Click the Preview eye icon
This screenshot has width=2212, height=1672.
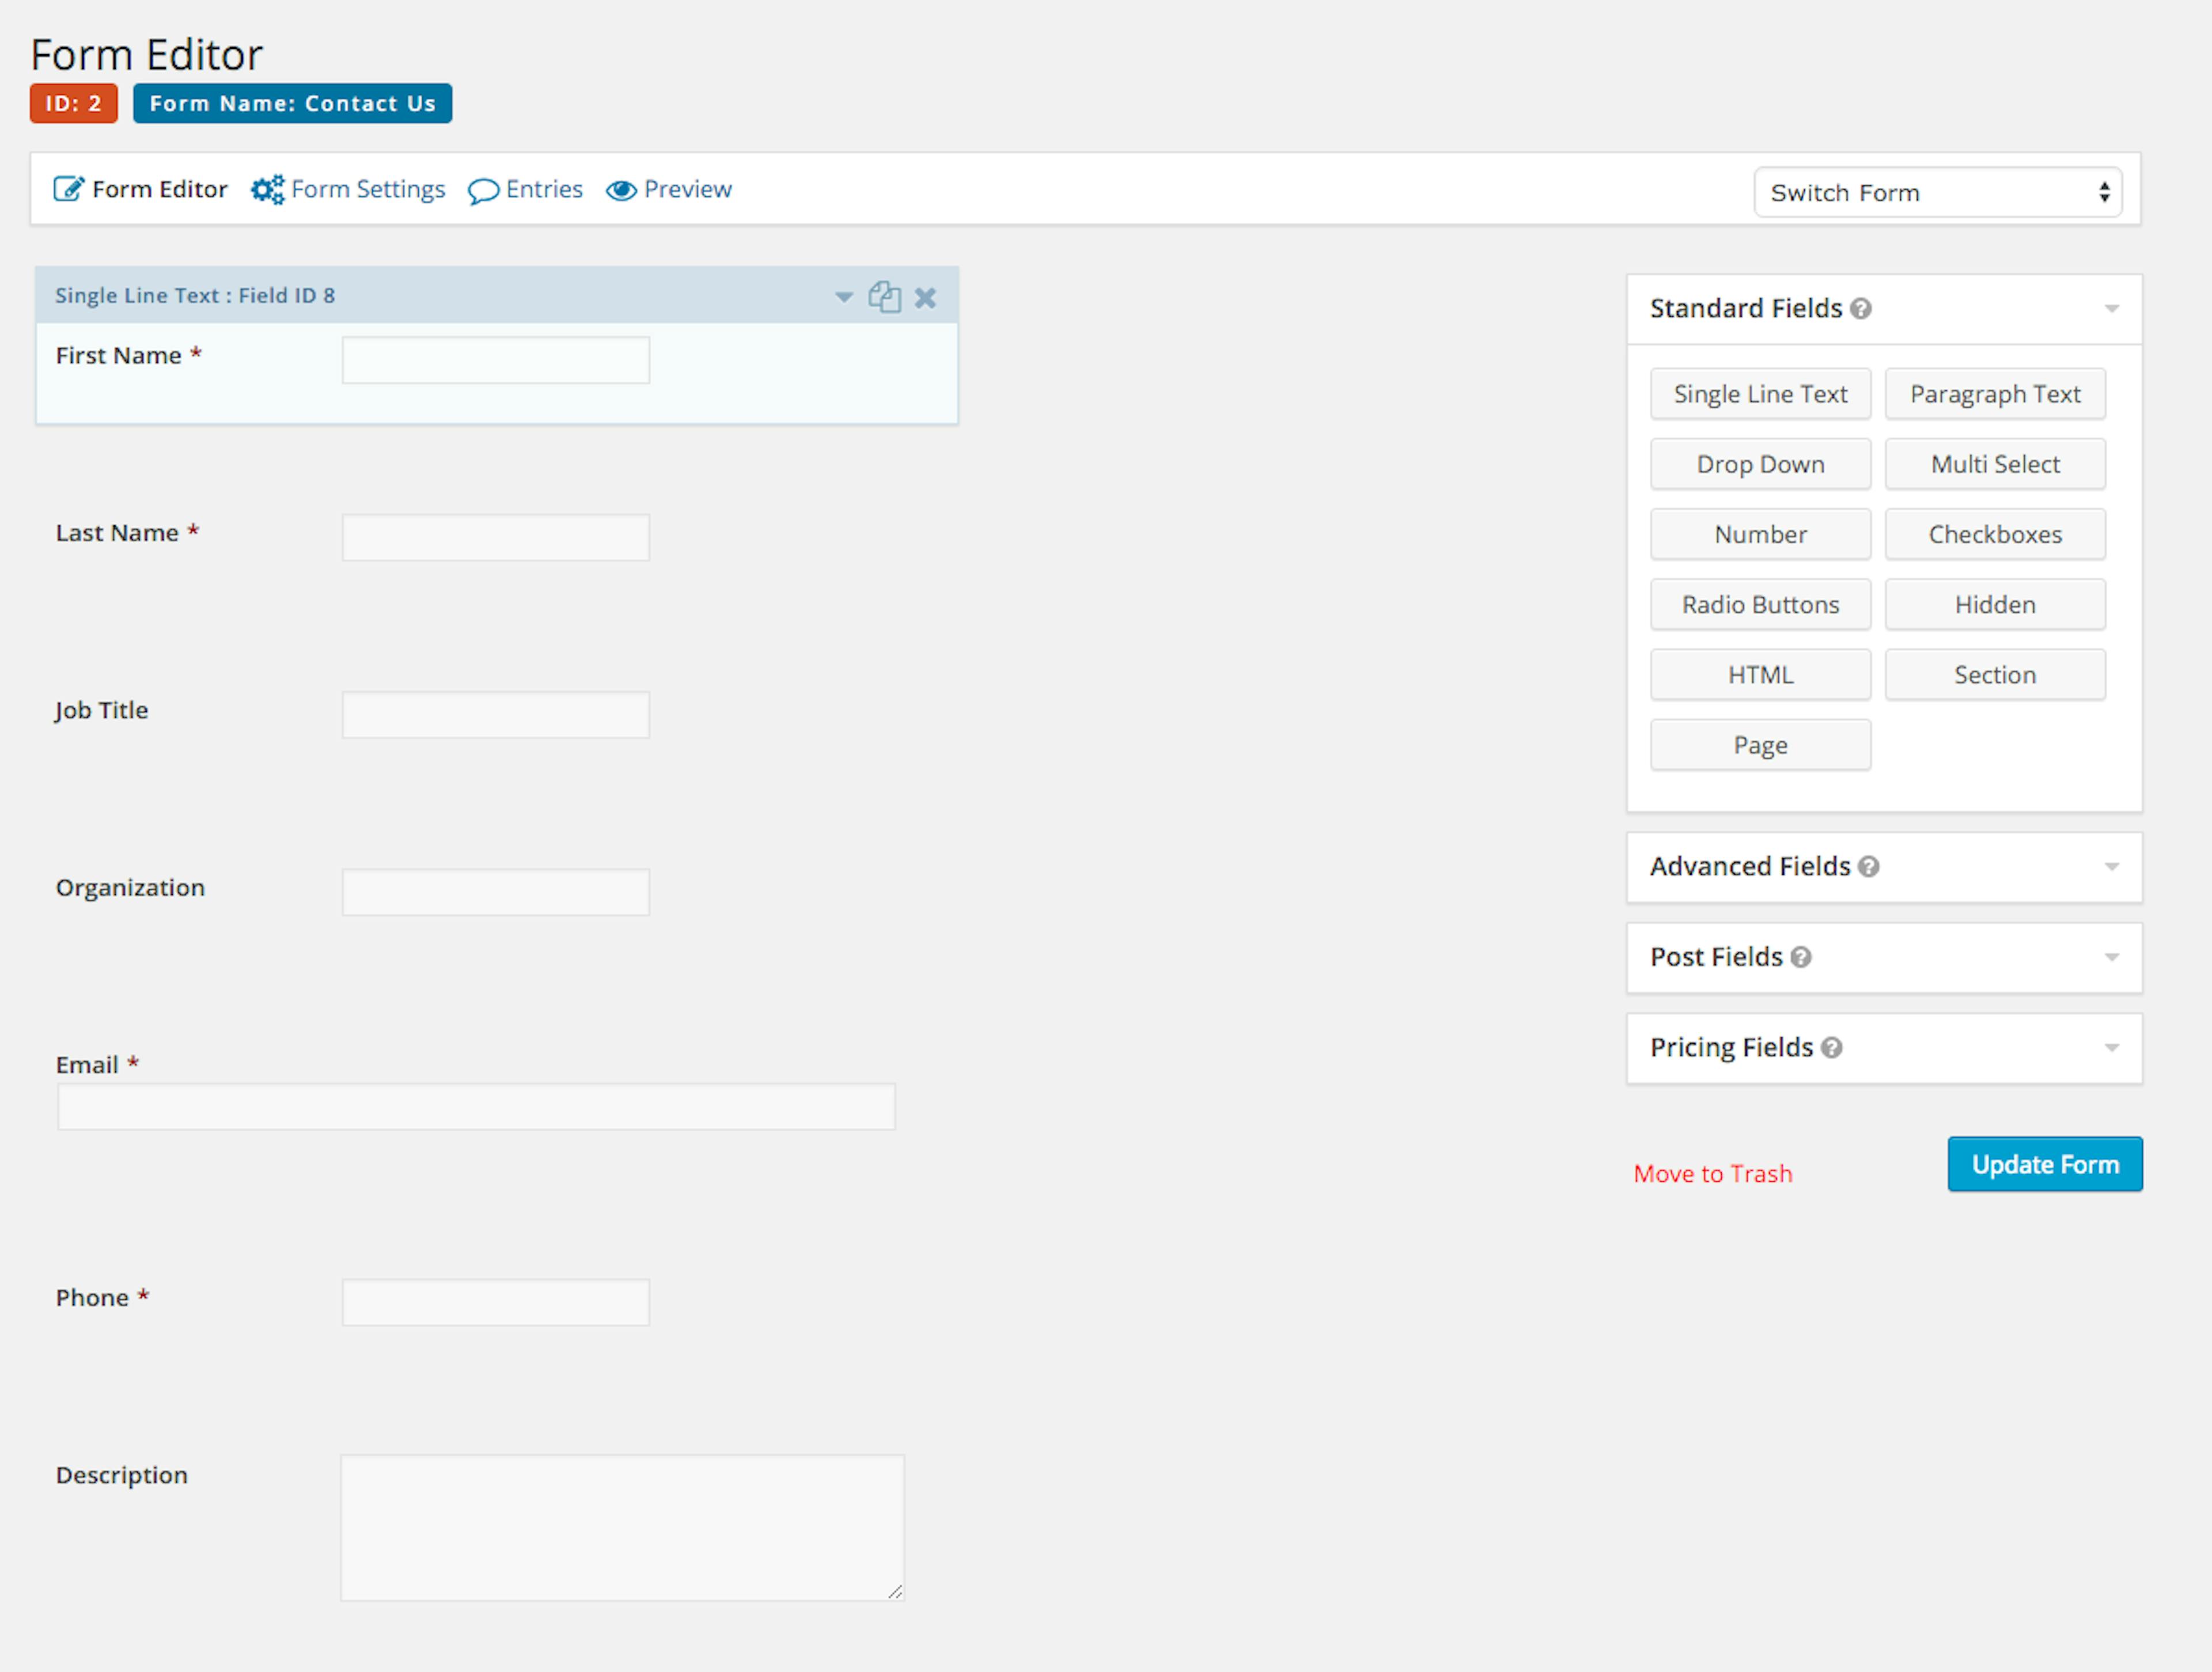pos(621,190)
